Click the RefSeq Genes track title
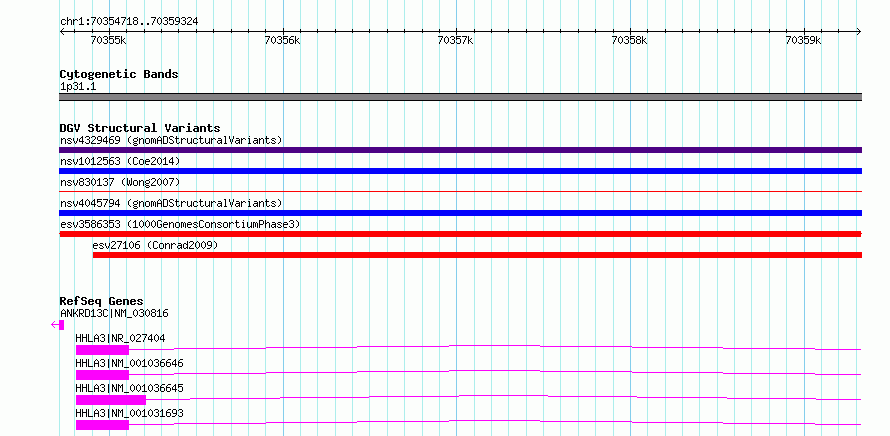 point(102,301)
